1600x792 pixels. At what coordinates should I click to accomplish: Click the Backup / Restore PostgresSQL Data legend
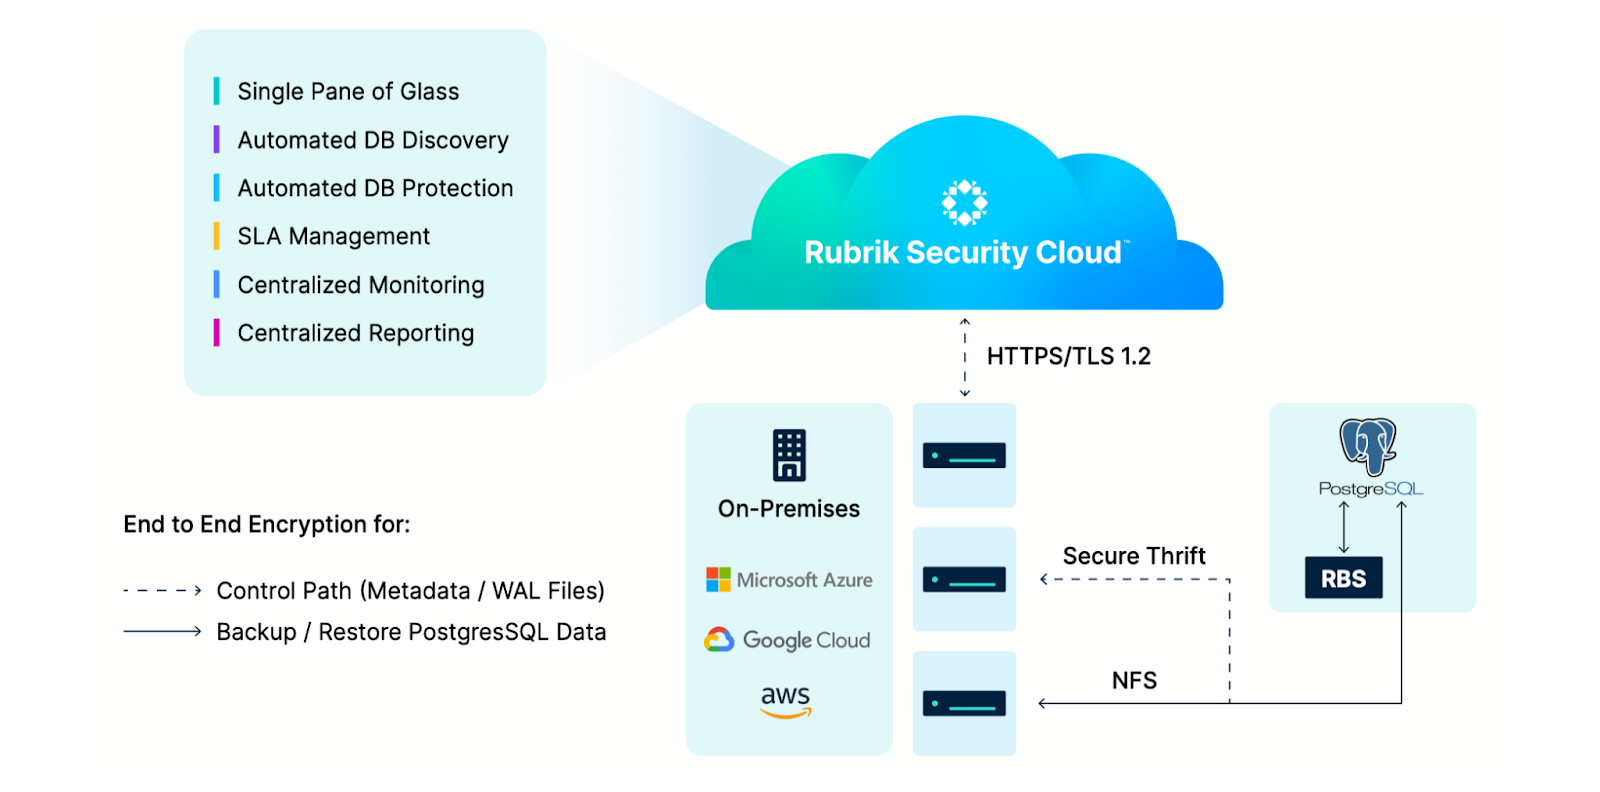(x=411, y=632)
